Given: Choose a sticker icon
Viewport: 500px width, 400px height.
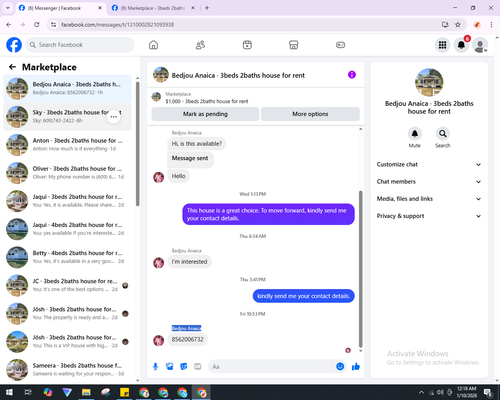Looking at the screenshot, I should (x=184, y=367).
